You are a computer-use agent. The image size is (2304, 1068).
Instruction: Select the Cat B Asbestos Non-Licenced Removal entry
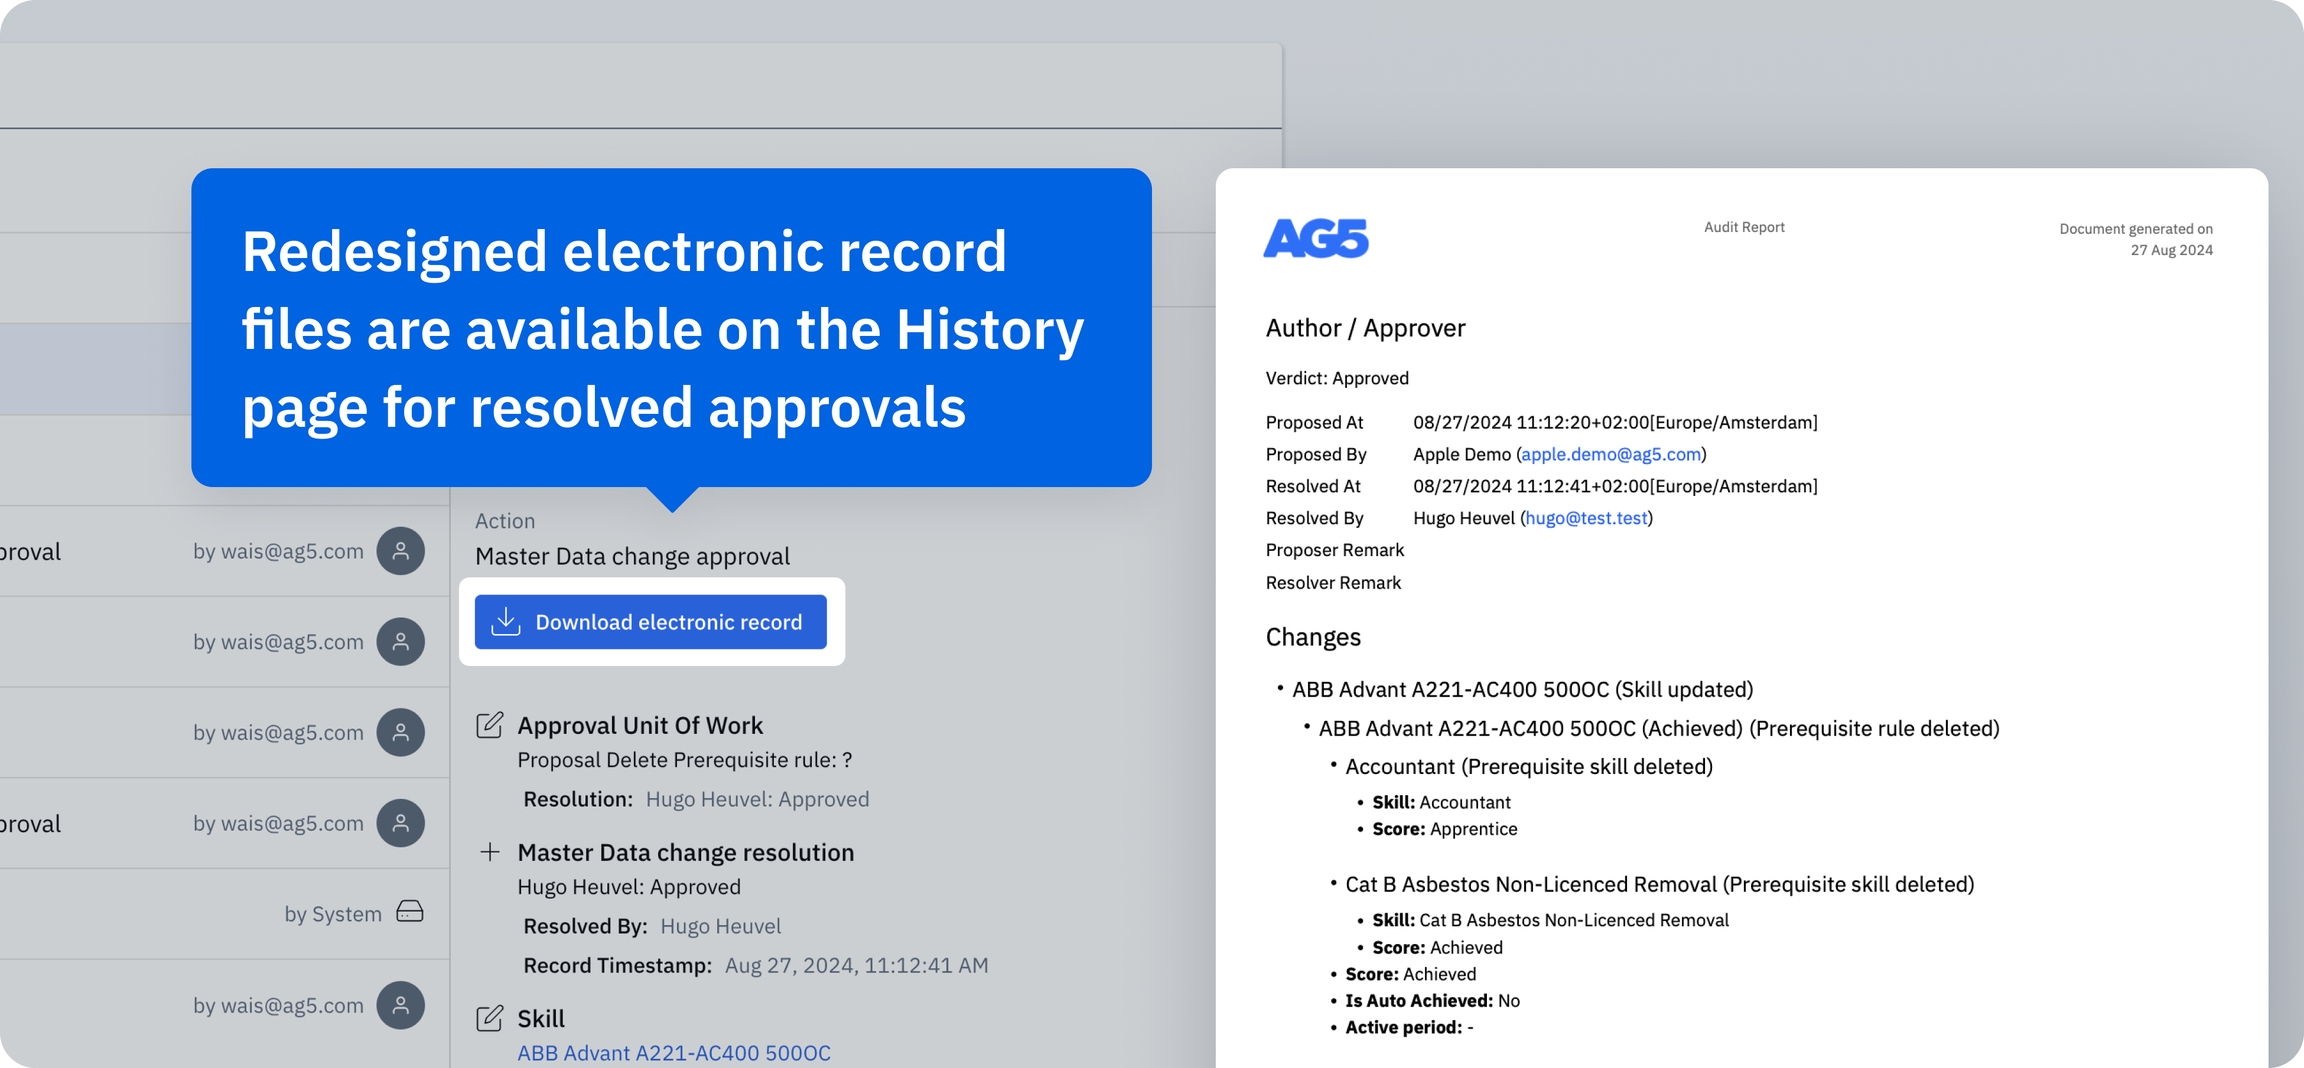(1658, 884)
